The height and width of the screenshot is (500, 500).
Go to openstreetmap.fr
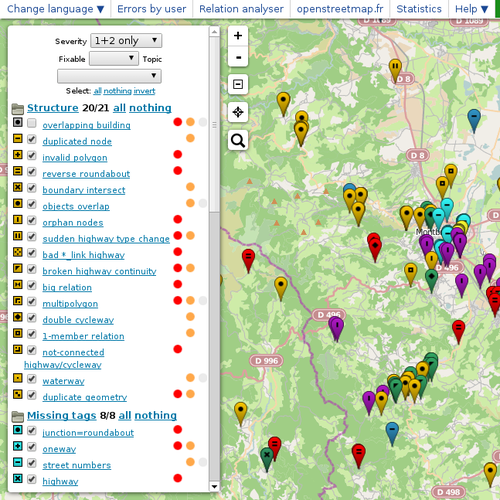coord(340,9)
